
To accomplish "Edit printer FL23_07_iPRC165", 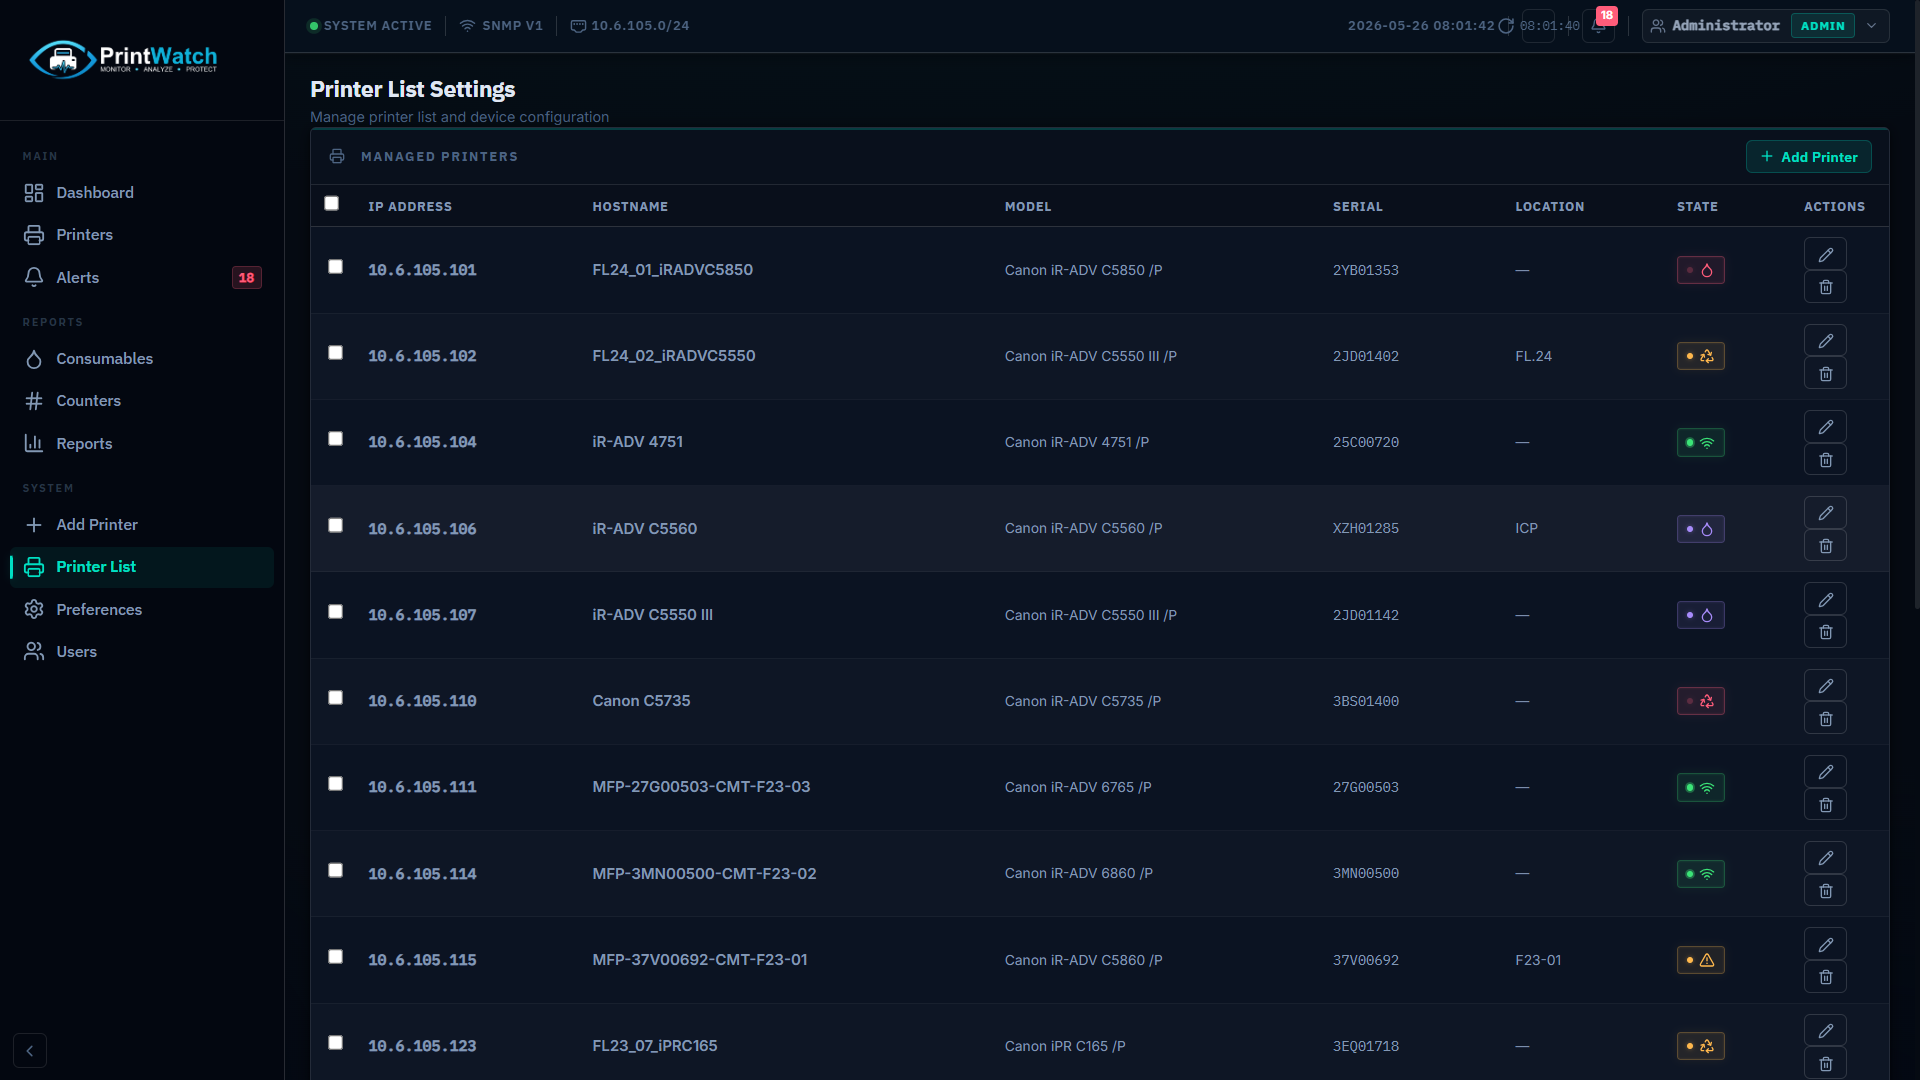I will [x=1825, y=1030].
